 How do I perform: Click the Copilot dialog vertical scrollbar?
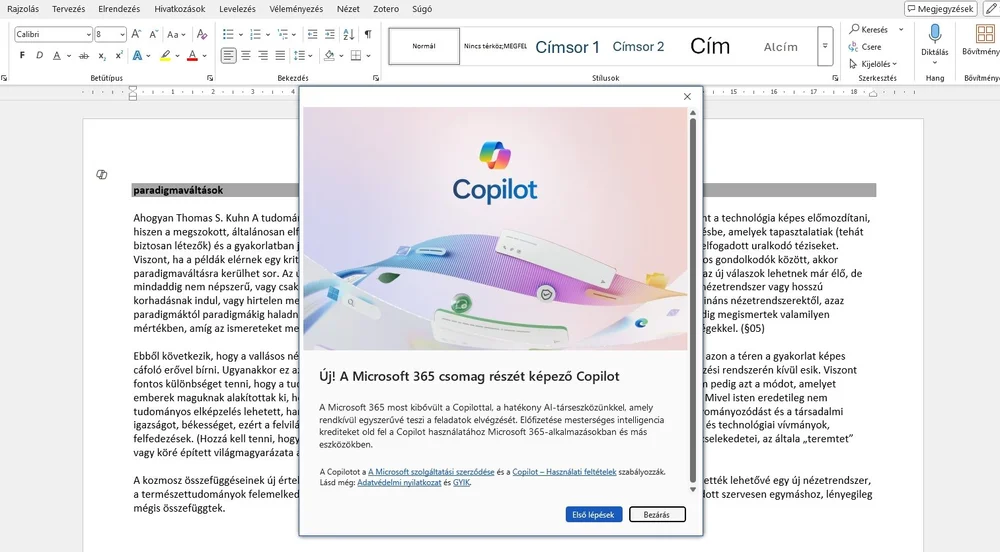point(693,300)
